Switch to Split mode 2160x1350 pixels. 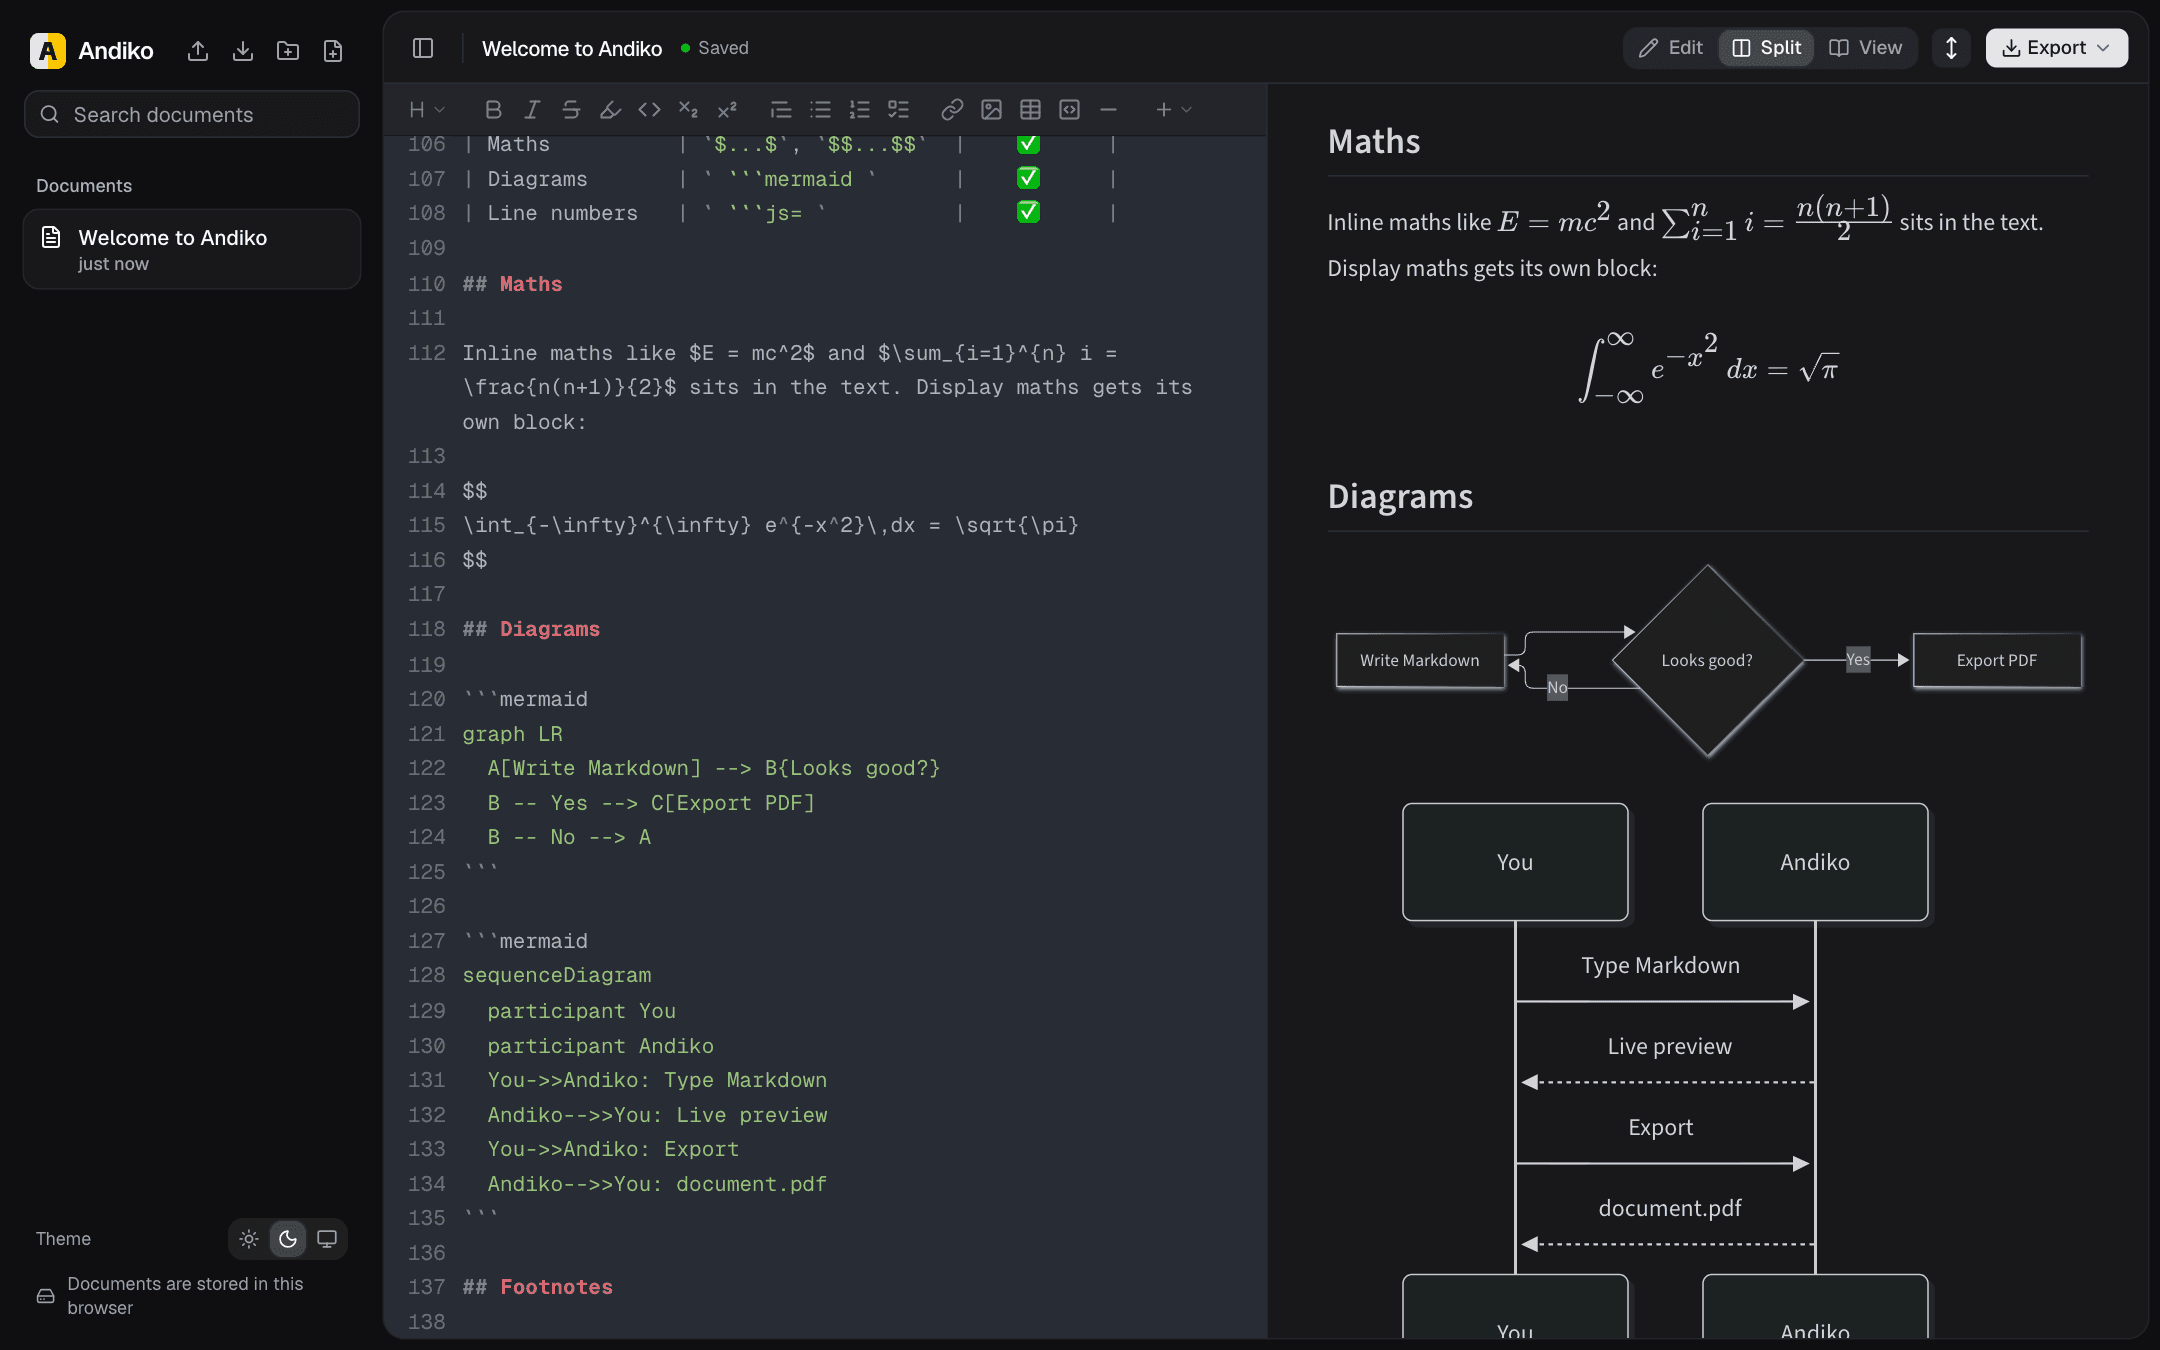[x=1766, y=48]
